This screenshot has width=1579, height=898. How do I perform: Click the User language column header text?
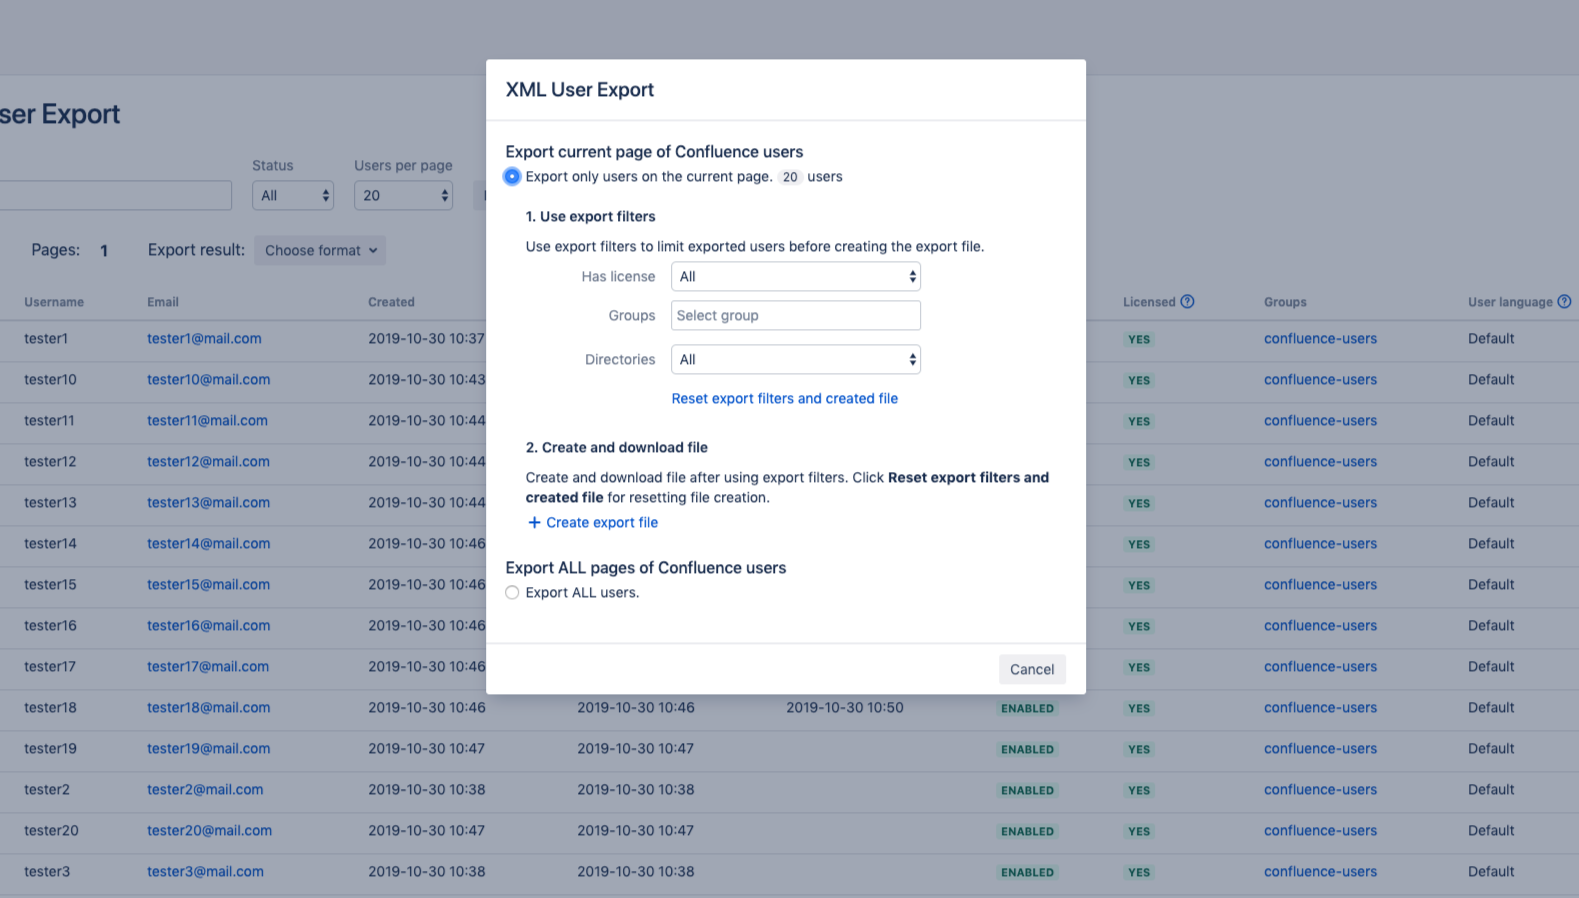1510,302
